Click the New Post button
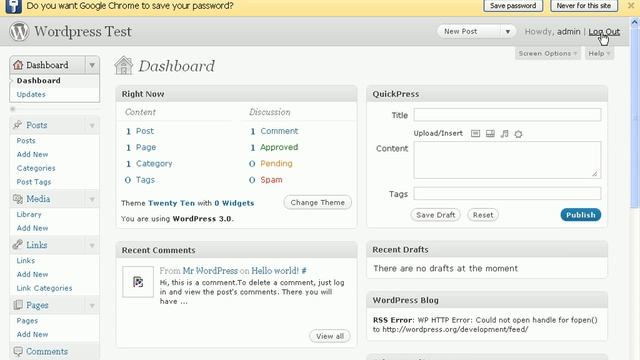Screen dimensions: 640x360 tap(469, 31)
